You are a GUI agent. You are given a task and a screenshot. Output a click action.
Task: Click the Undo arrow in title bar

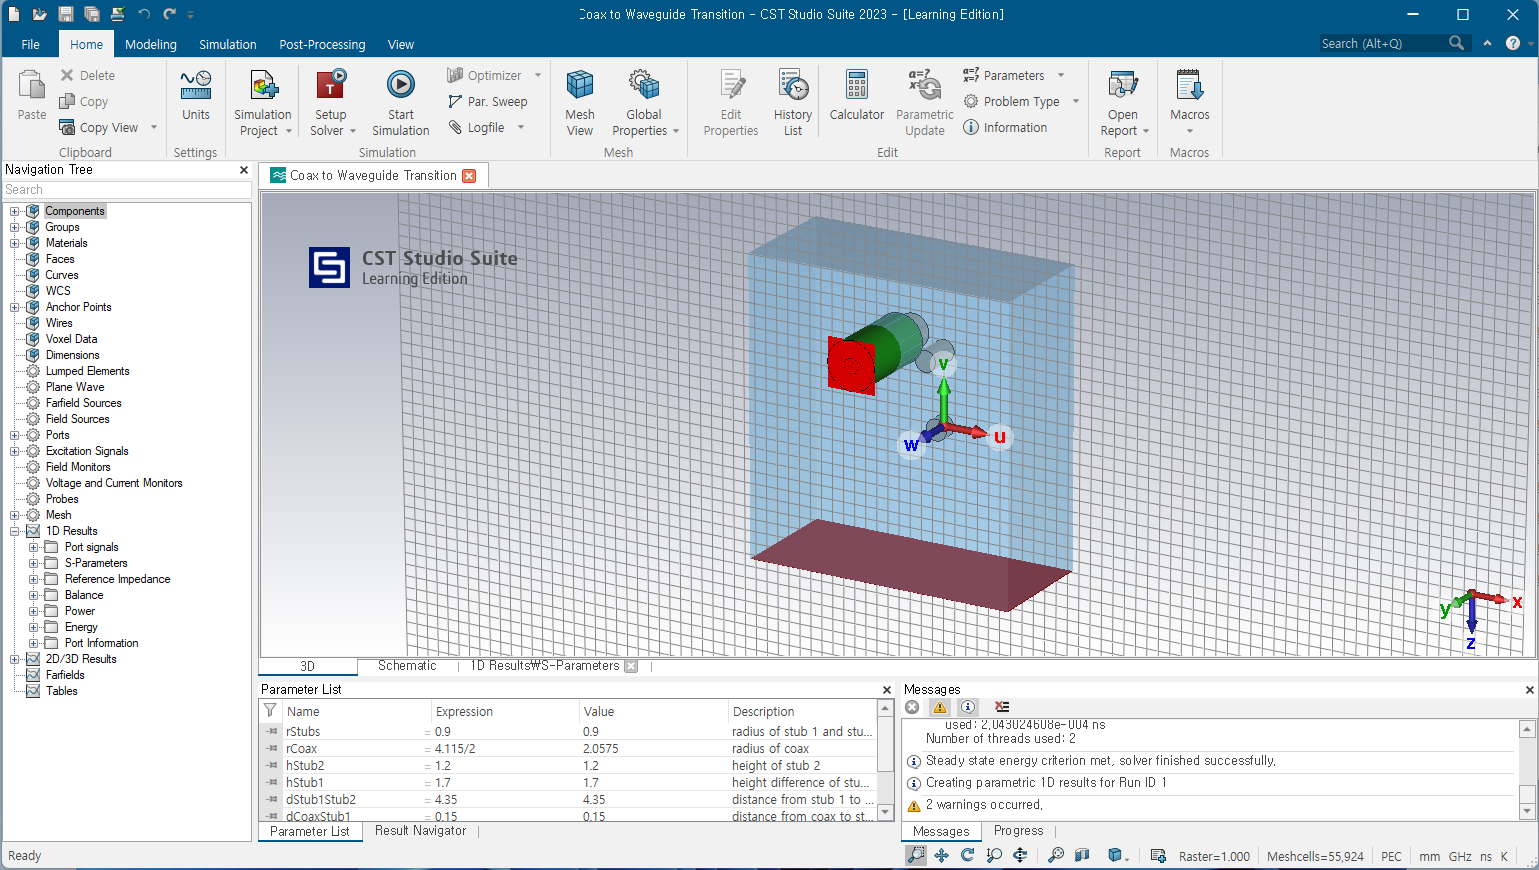[x=144, y=14]
